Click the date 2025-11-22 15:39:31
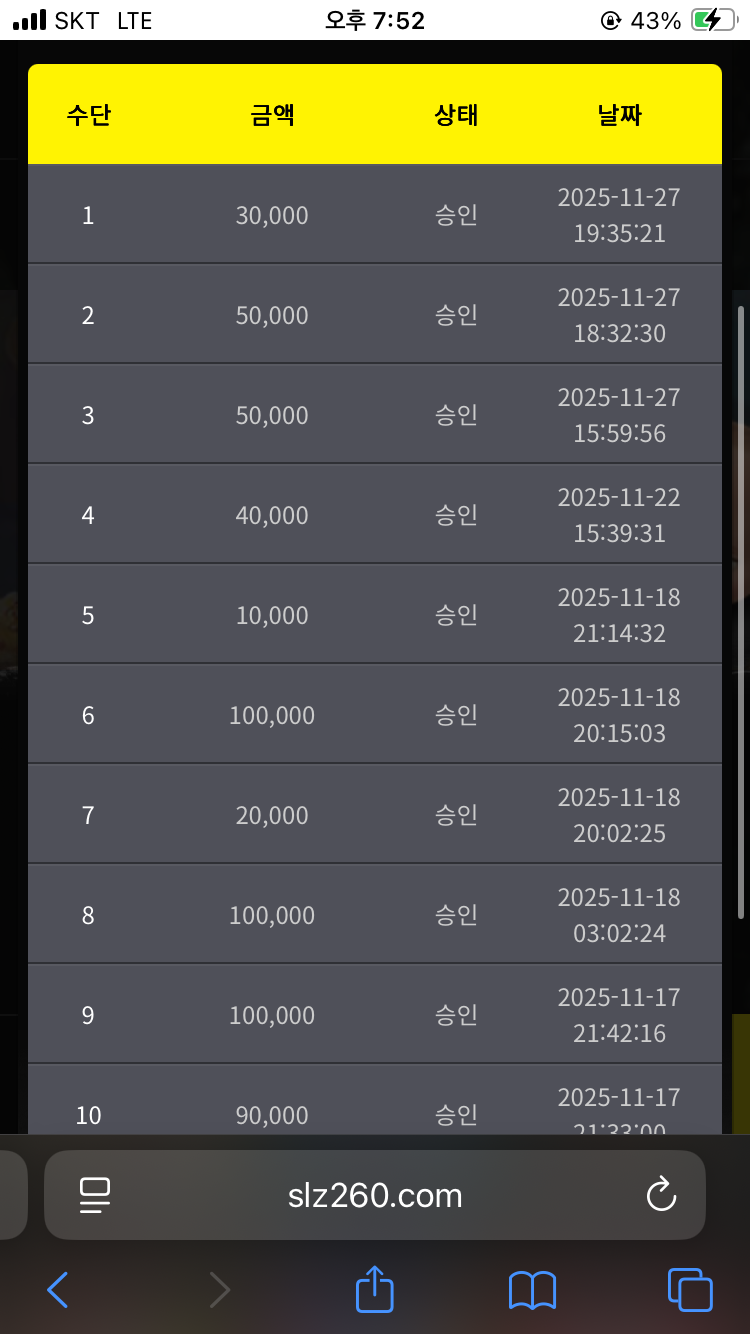750x1334 pixels. tap(619, 515)
